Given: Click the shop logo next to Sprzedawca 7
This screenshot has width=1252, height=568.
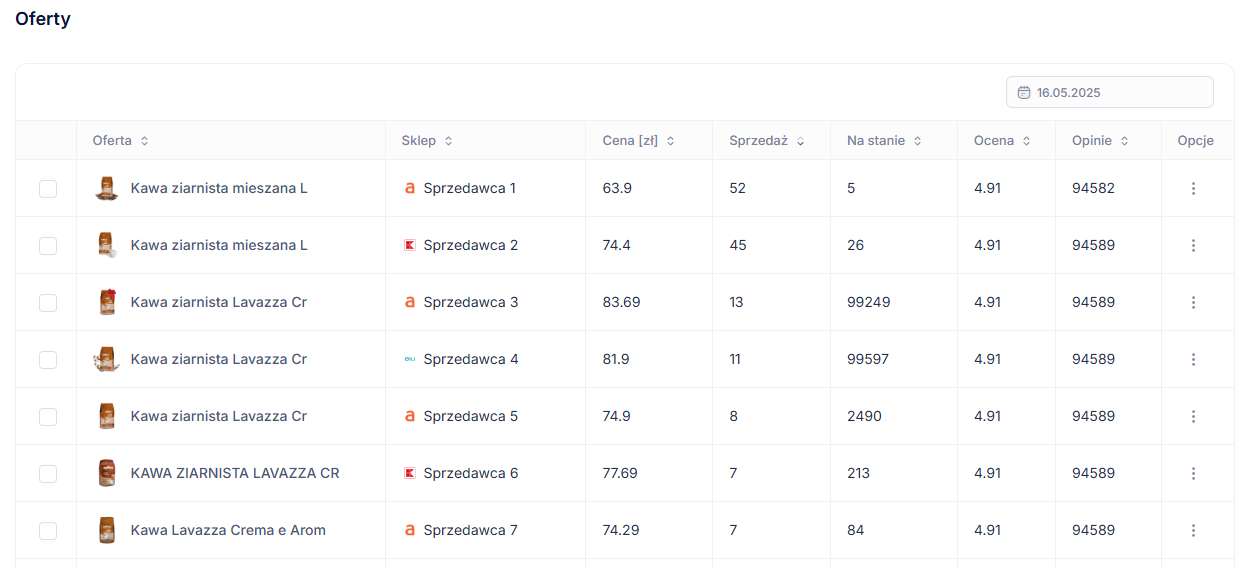Looking at the screenshot, I should click(x=409, y=530).
